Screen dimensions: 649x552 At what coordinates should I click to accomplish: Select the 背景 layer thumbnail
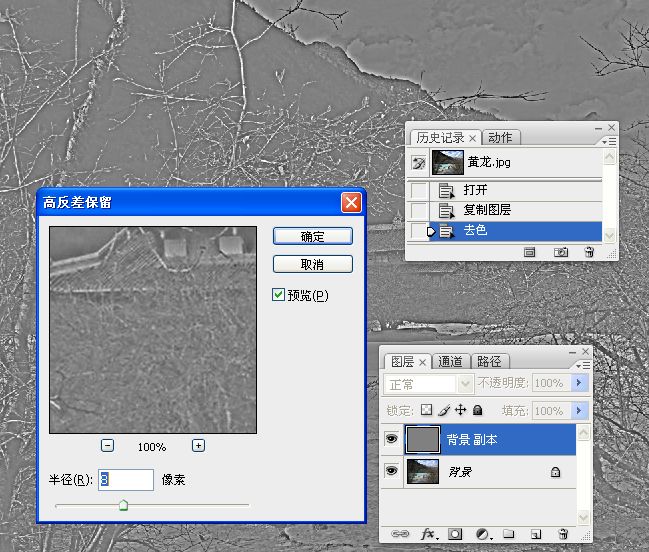(x=423, y=471)
